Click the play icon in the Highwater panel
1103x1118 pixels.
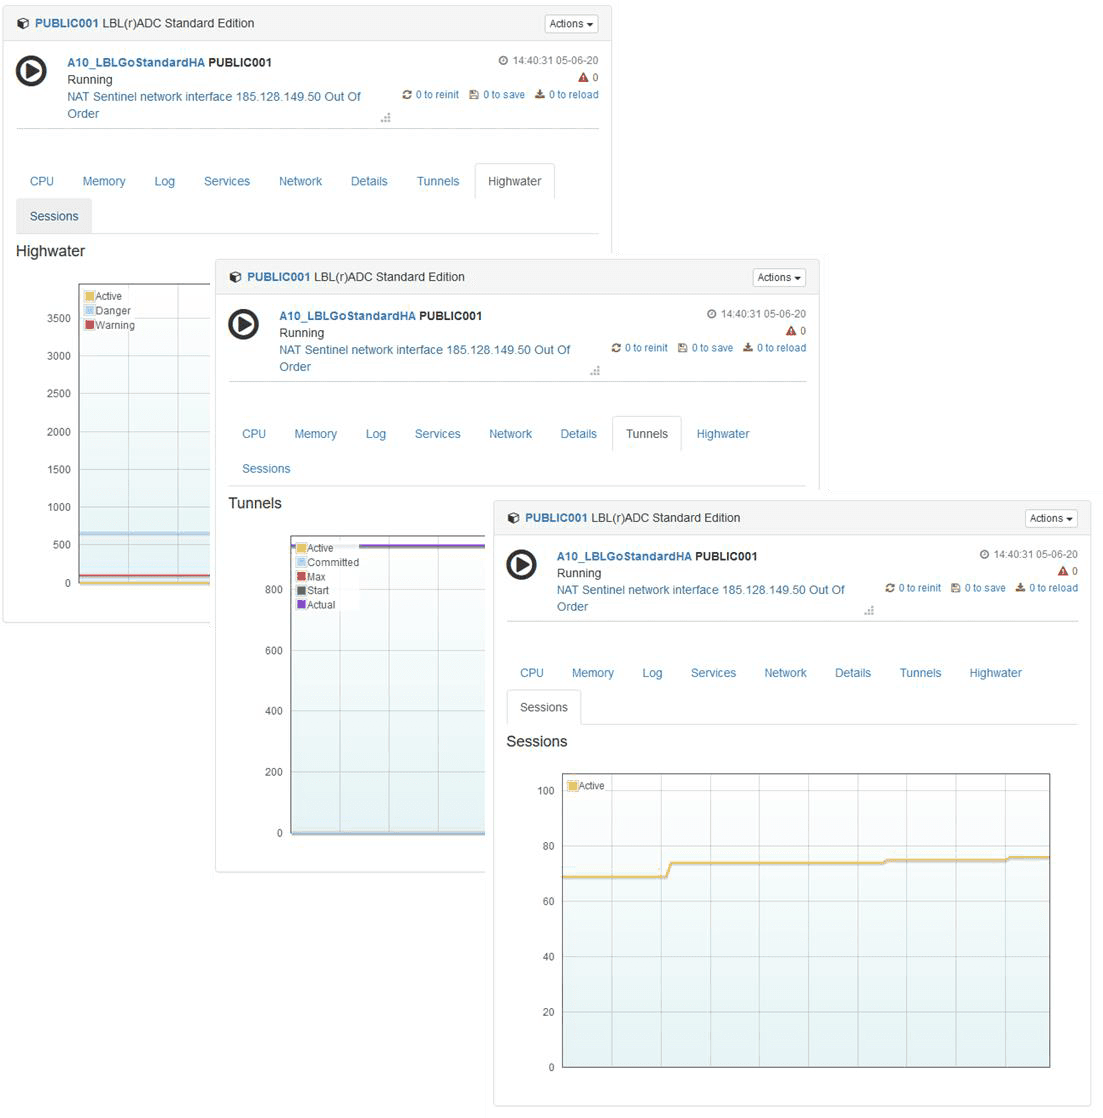[x=31, y=71]
